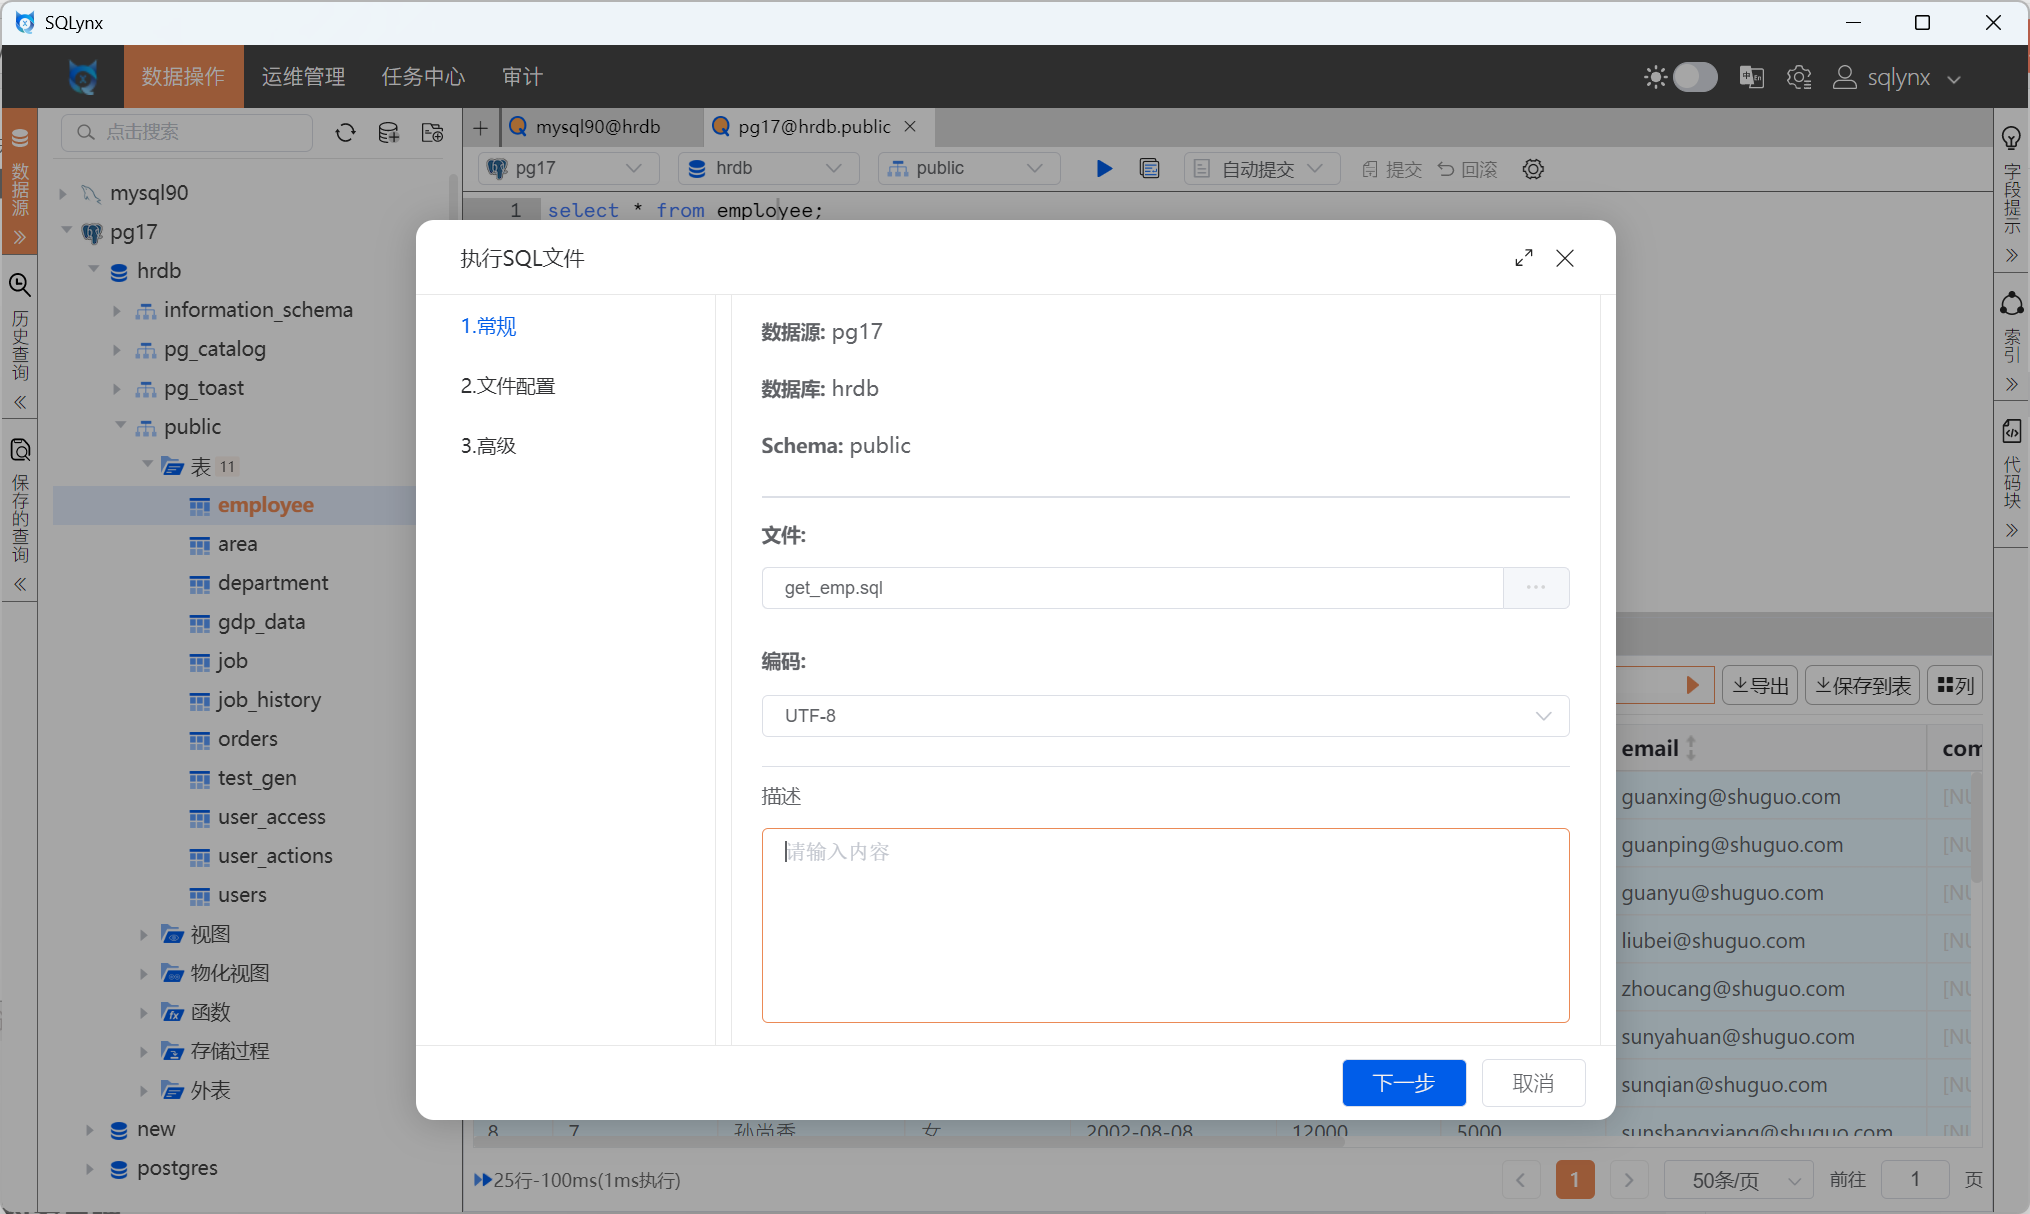This screenshot has width=2030, height=1214.
Task: Click the language translate icon
Action: (x=1751, y=77)
